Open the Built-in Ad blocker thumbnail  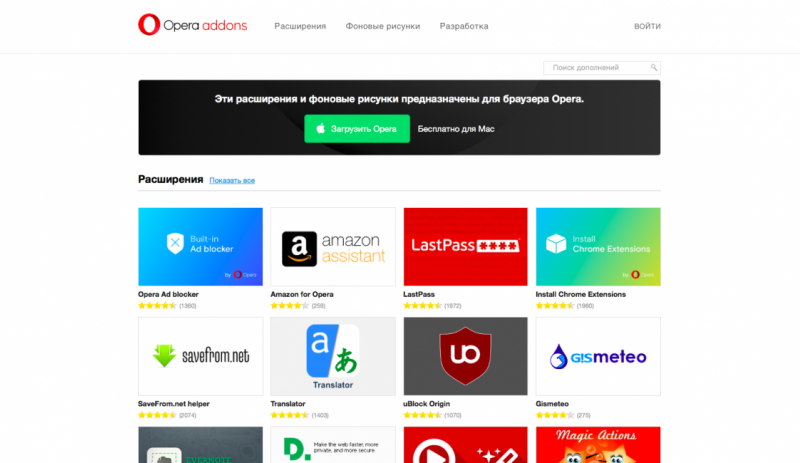[201, 247]
